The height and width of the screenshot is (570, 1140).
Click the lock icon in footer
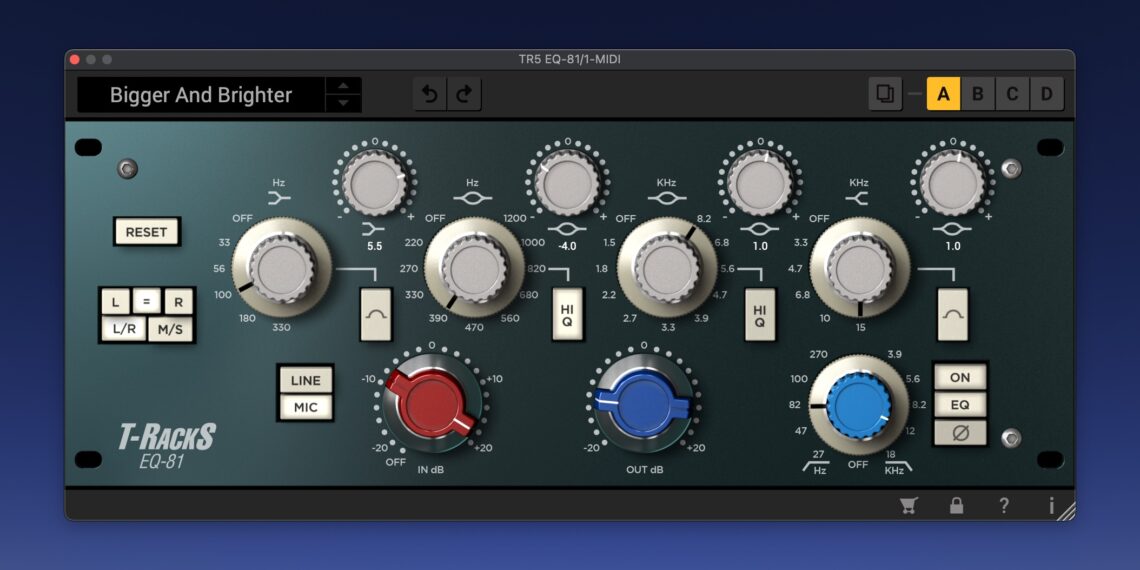click(956, 505)
